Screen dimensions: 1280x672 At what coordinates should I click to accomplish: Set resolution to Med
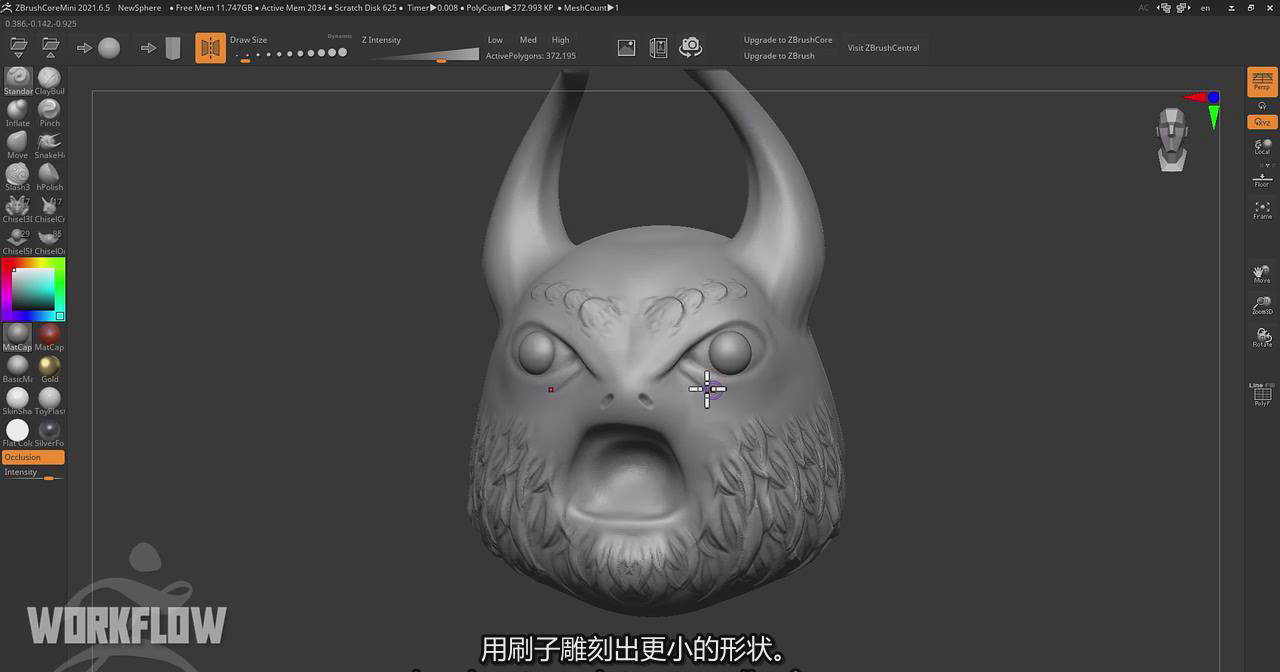[528, 40]
